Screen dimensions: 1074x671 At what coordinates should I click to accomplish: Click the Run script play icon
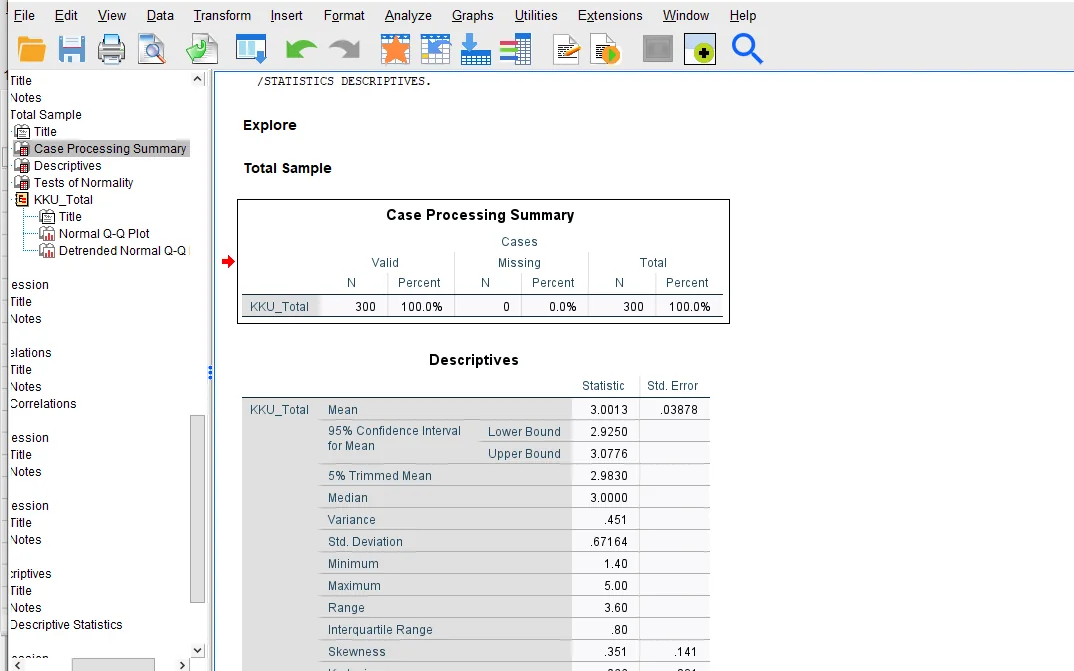(x=607, y=50)
